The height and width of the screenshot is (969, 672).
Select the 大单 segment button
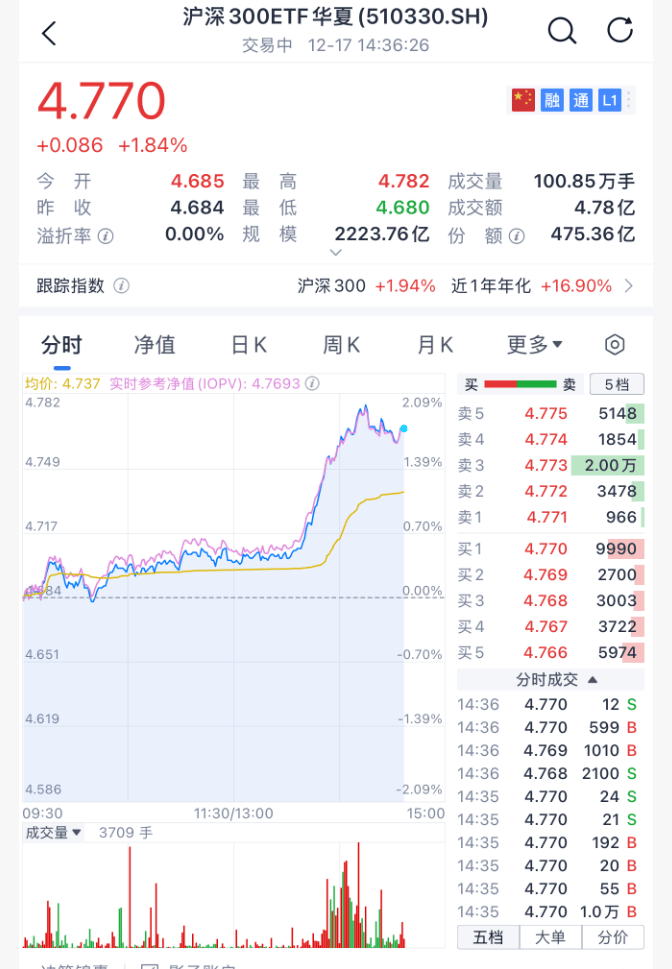(x=550, y=937)
